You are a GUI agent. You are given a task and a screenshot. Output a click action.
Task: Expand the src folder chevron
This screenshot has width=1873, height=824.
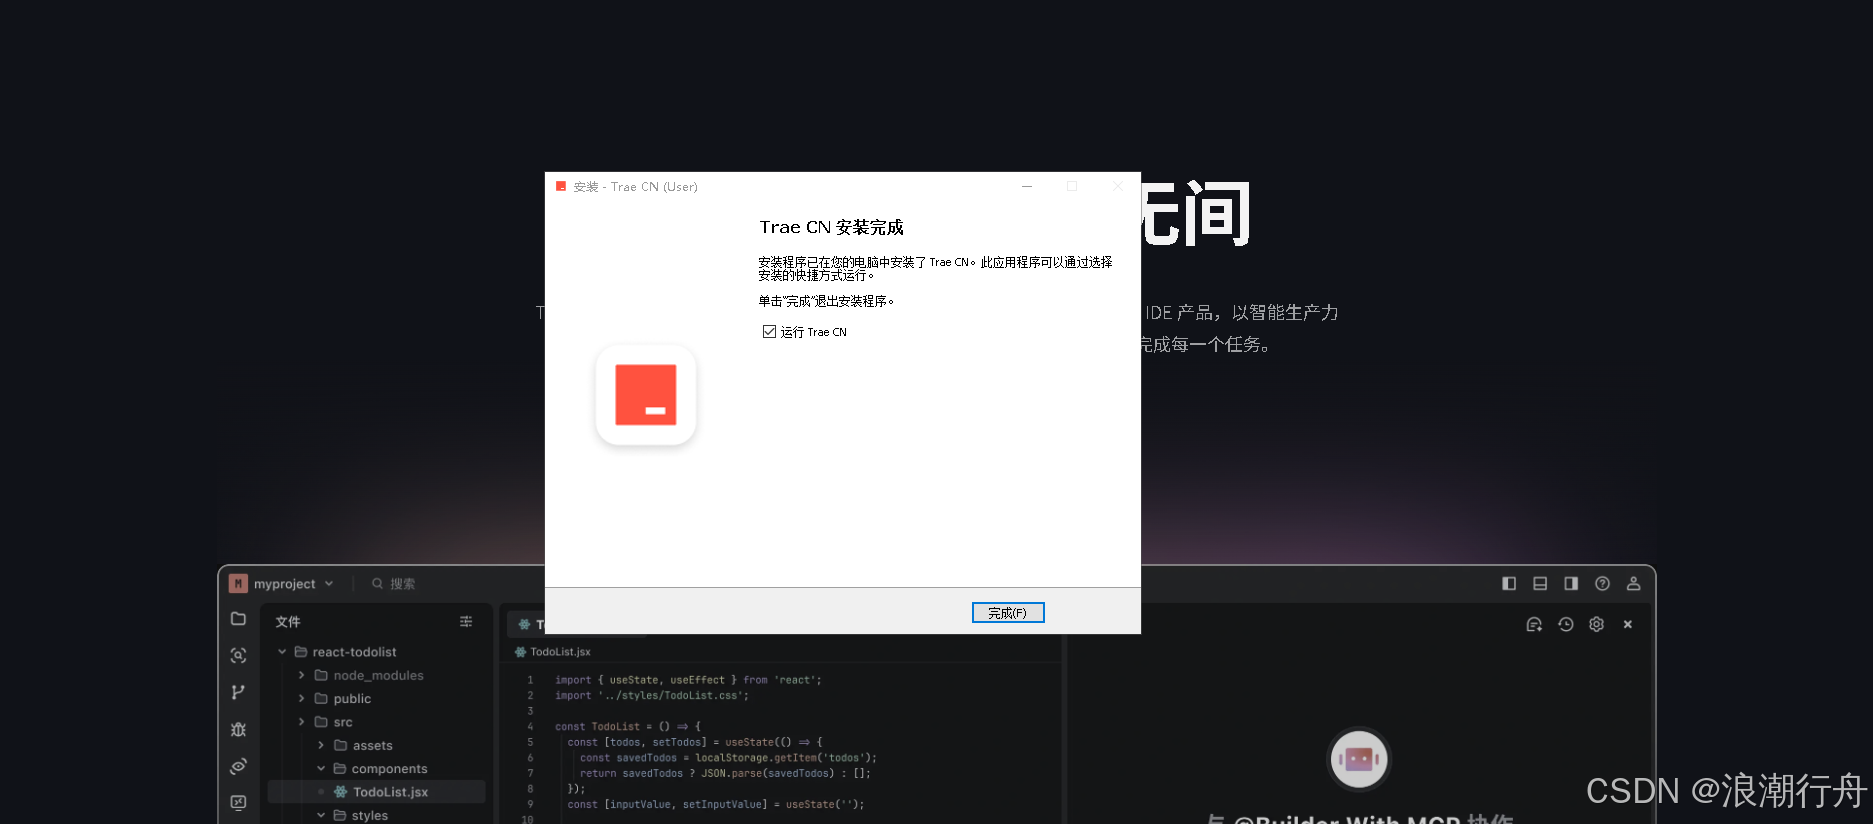point(301,722)
